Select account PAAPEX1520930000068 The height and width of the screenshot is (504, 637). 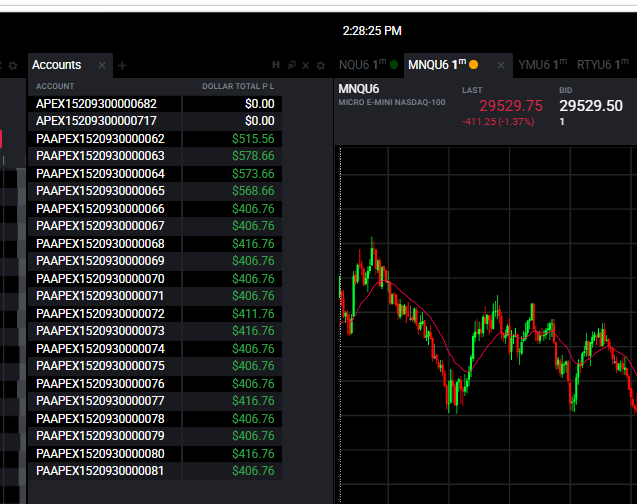[100, 243]
